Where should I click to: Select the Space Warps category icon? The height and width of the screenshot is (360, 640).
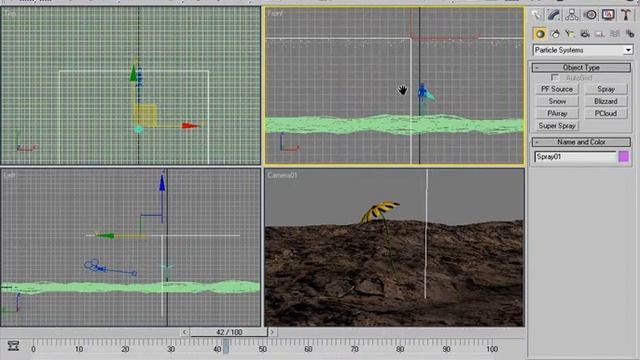click(615, 34)
